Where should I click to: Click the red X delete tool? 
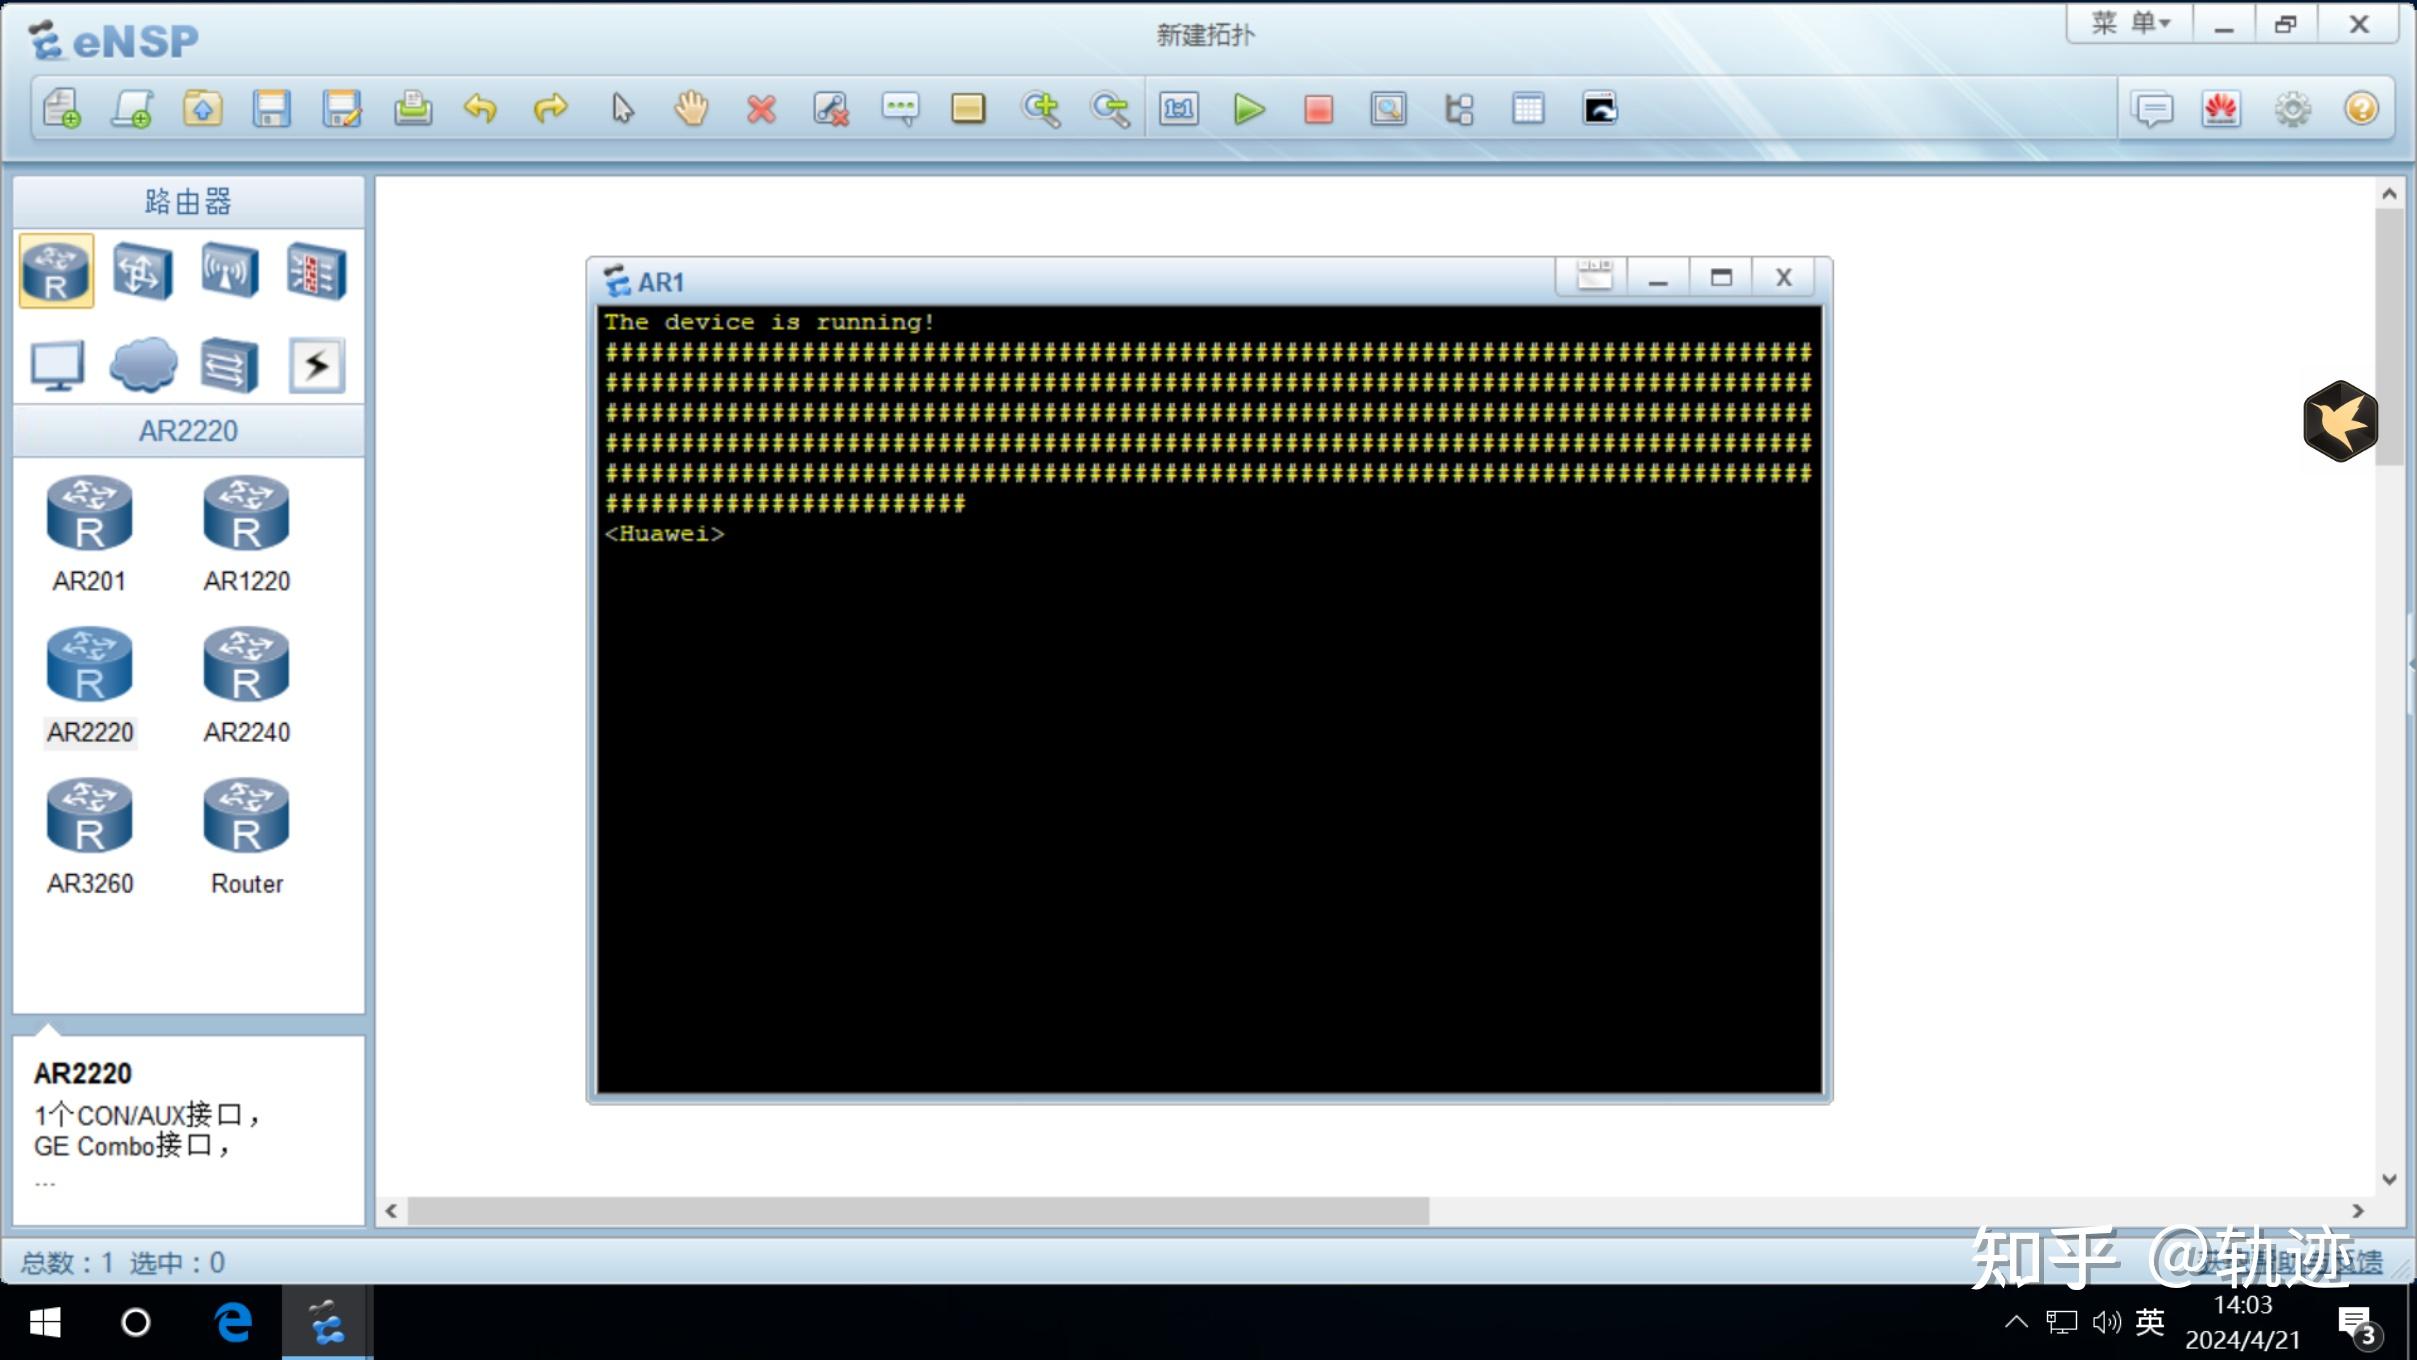point(761,109)
